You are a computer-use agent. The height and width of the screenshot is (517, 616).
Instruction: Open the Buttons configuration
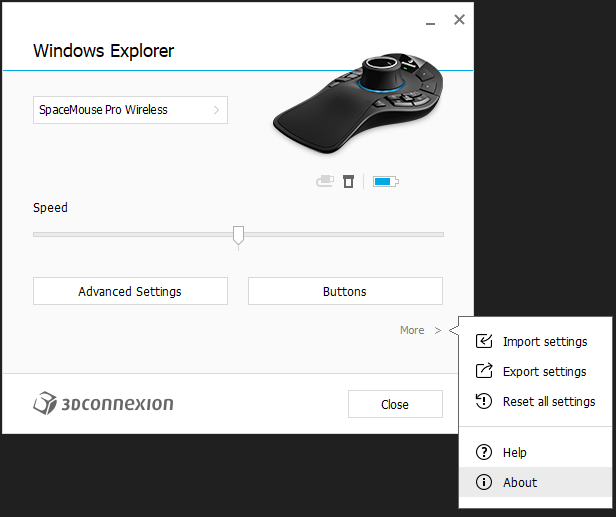[345, 291]
